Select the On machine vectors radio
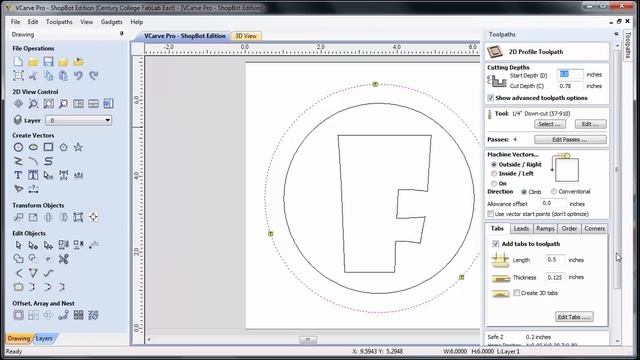Image resolution: width=640 pixels, height=360 pixels. [494, 184]
